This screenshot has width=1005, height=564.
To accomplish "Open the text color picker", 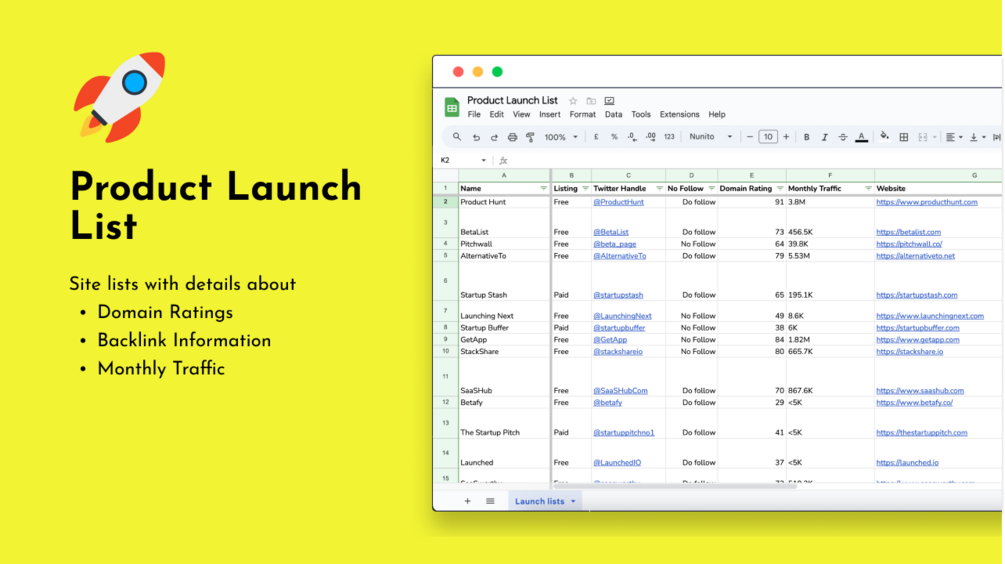I will (x=861, y=137).
